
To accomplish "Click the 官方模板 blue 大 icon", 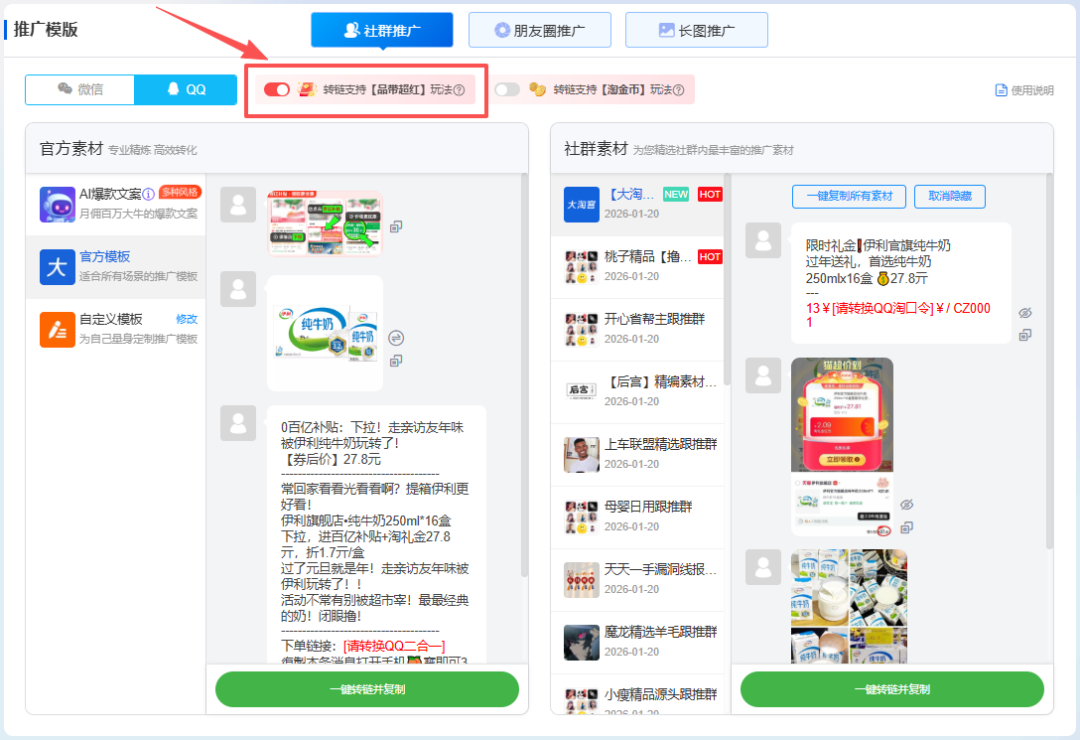I will 57,267.
